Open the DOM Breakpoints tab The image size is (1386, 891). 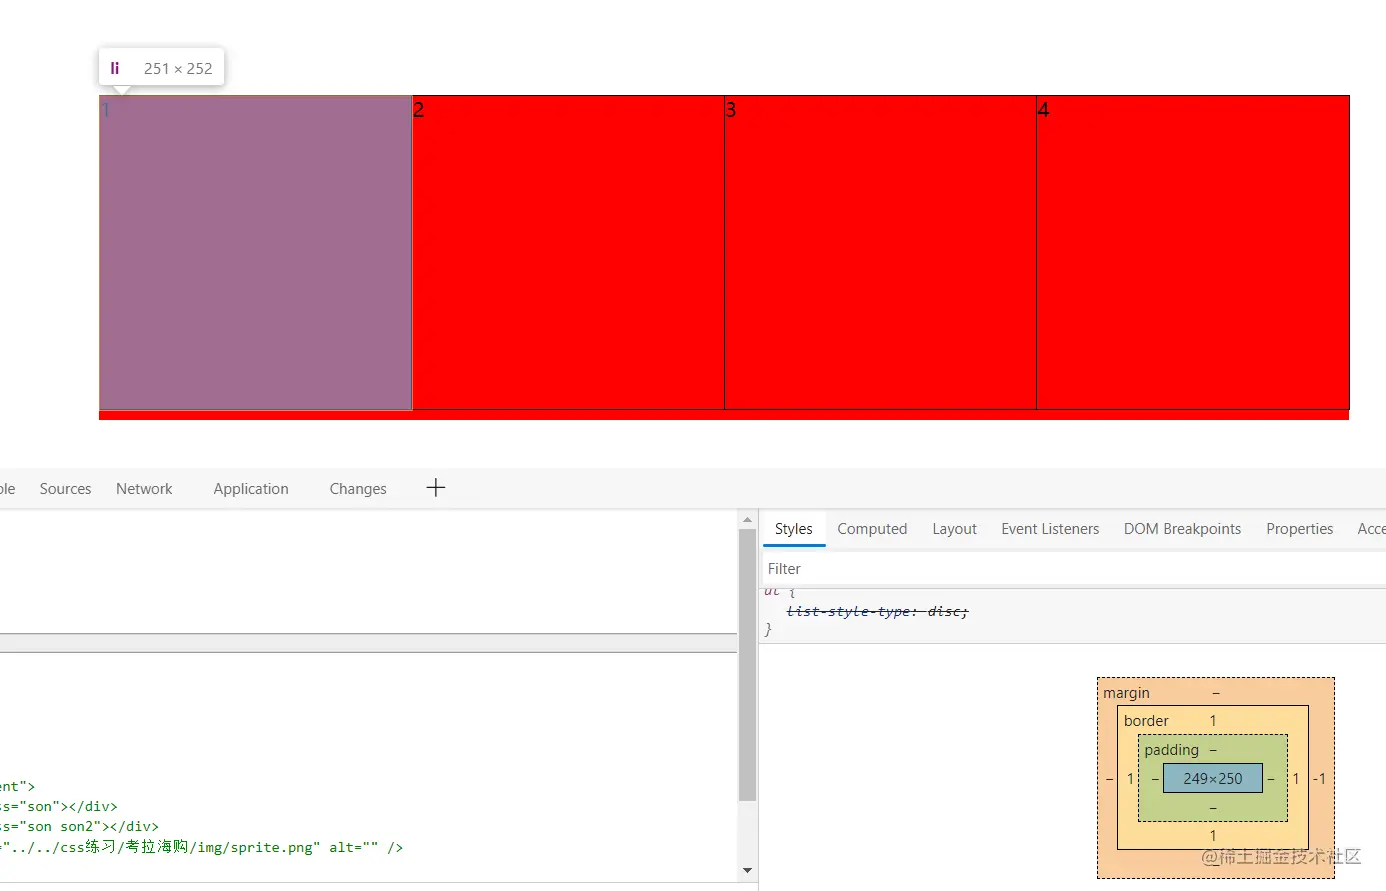click(x=1182, y=528)
